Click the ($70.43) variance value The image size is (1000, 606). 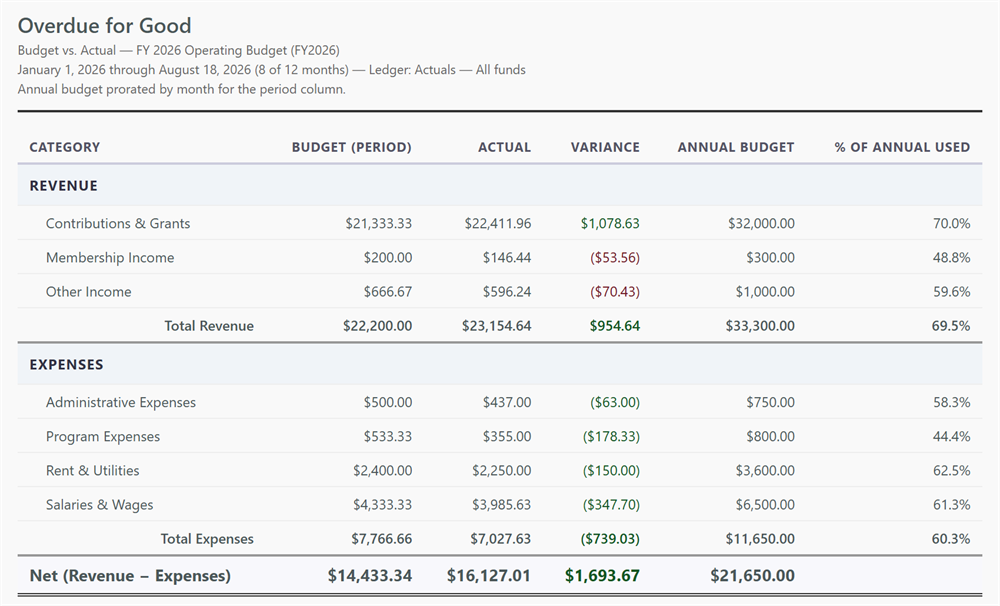pyautogui.click(x=615, y=292)
